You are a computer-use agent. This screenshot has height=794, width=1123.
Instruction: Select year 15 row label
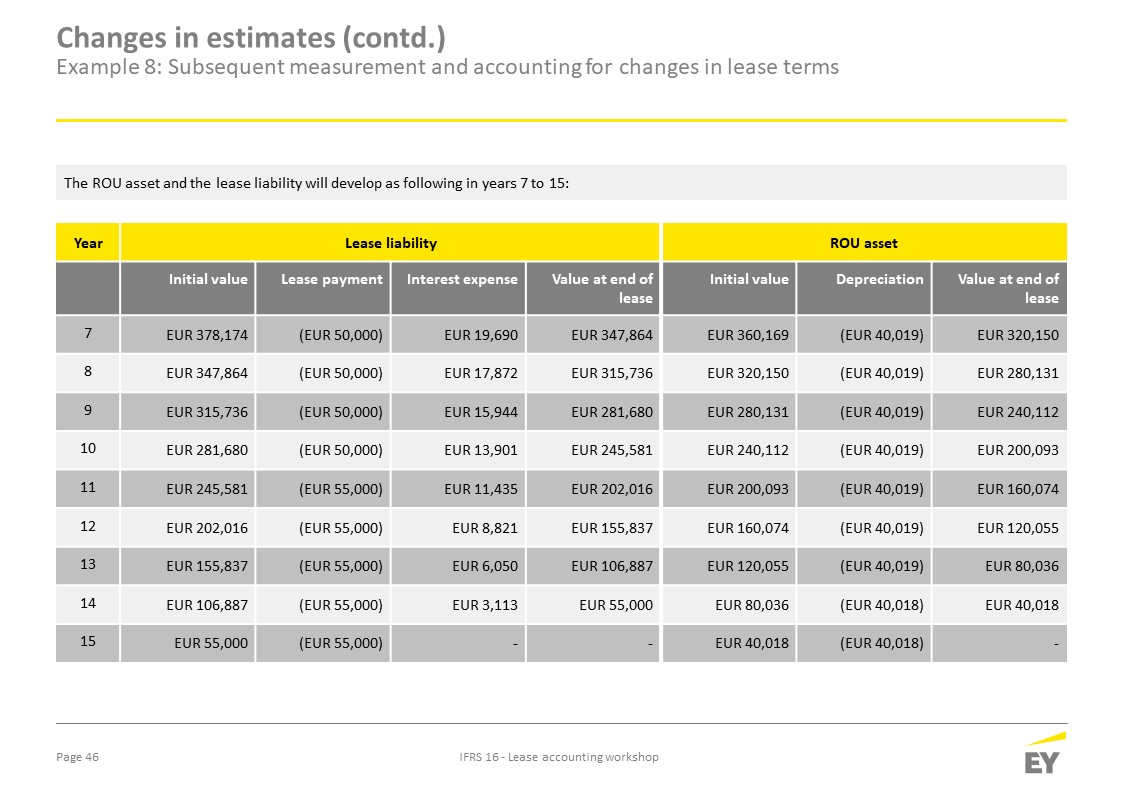click(x=88, y=642)
